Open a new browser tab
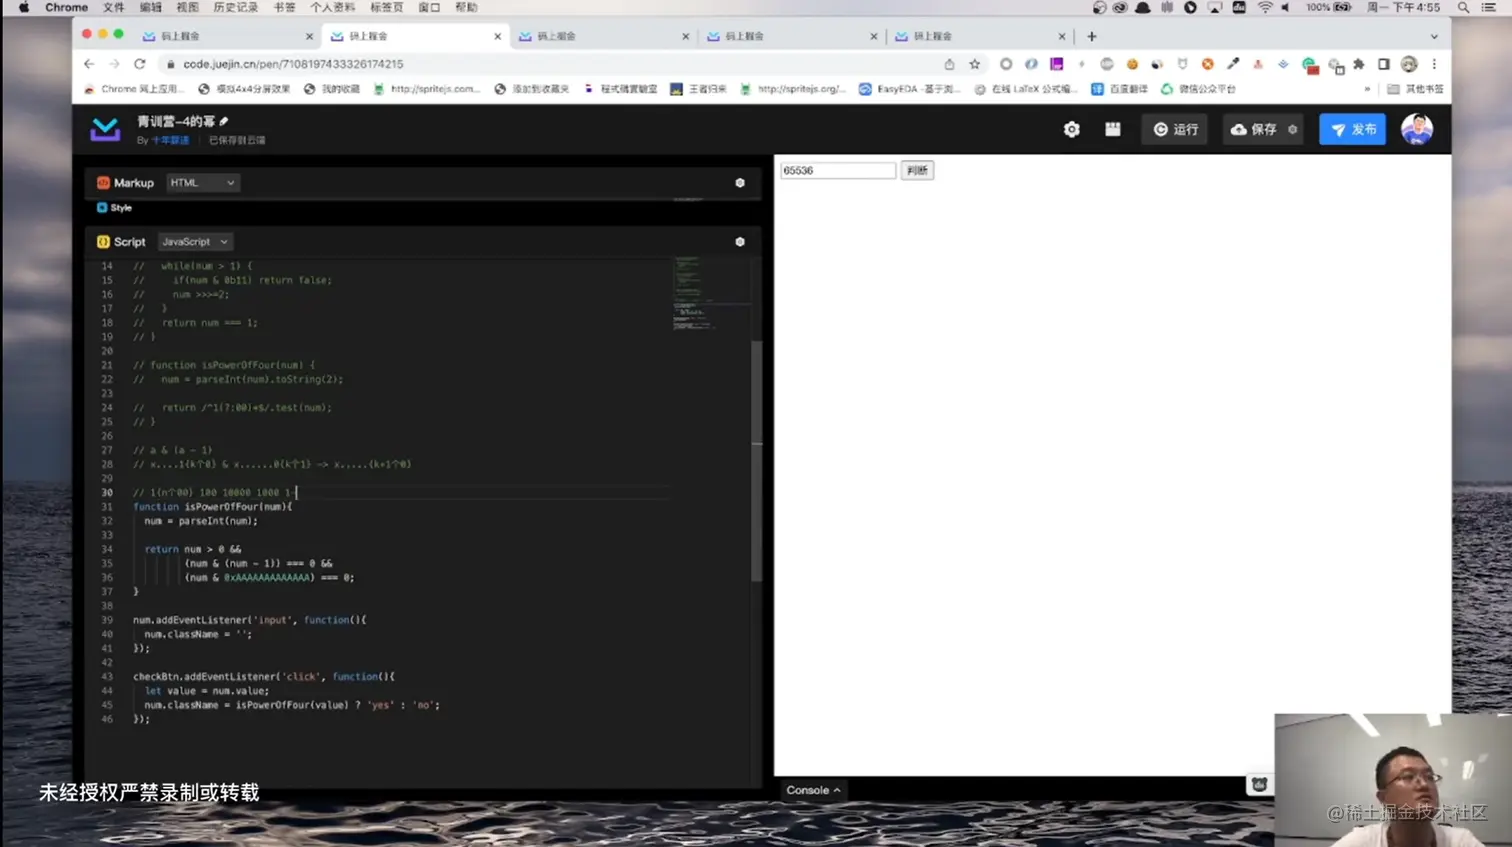This screenshot has height=847, width=1512. coord(1091,36)
